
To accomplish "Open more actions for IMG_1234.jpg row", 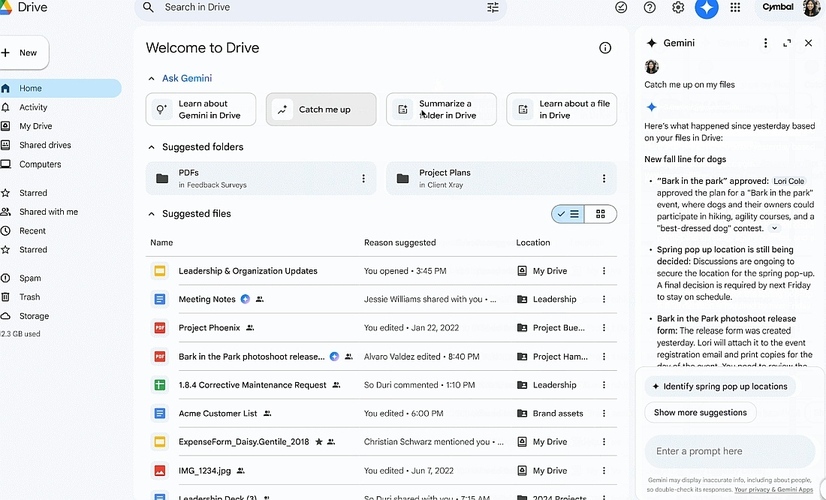I will coord(604,470).
